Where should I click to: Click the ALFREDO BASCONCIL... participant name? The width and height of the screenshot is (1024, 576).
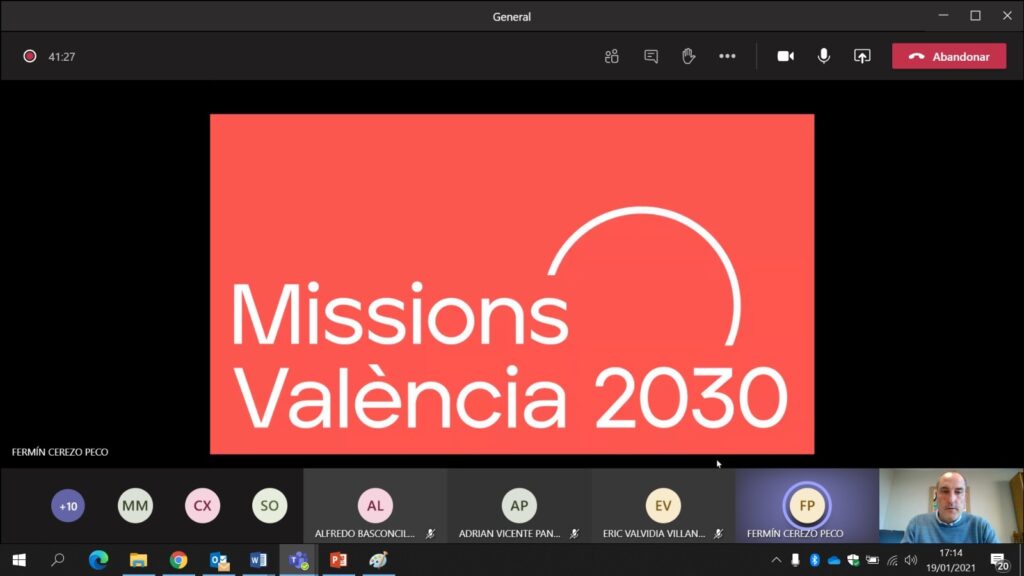pos(364,534)
